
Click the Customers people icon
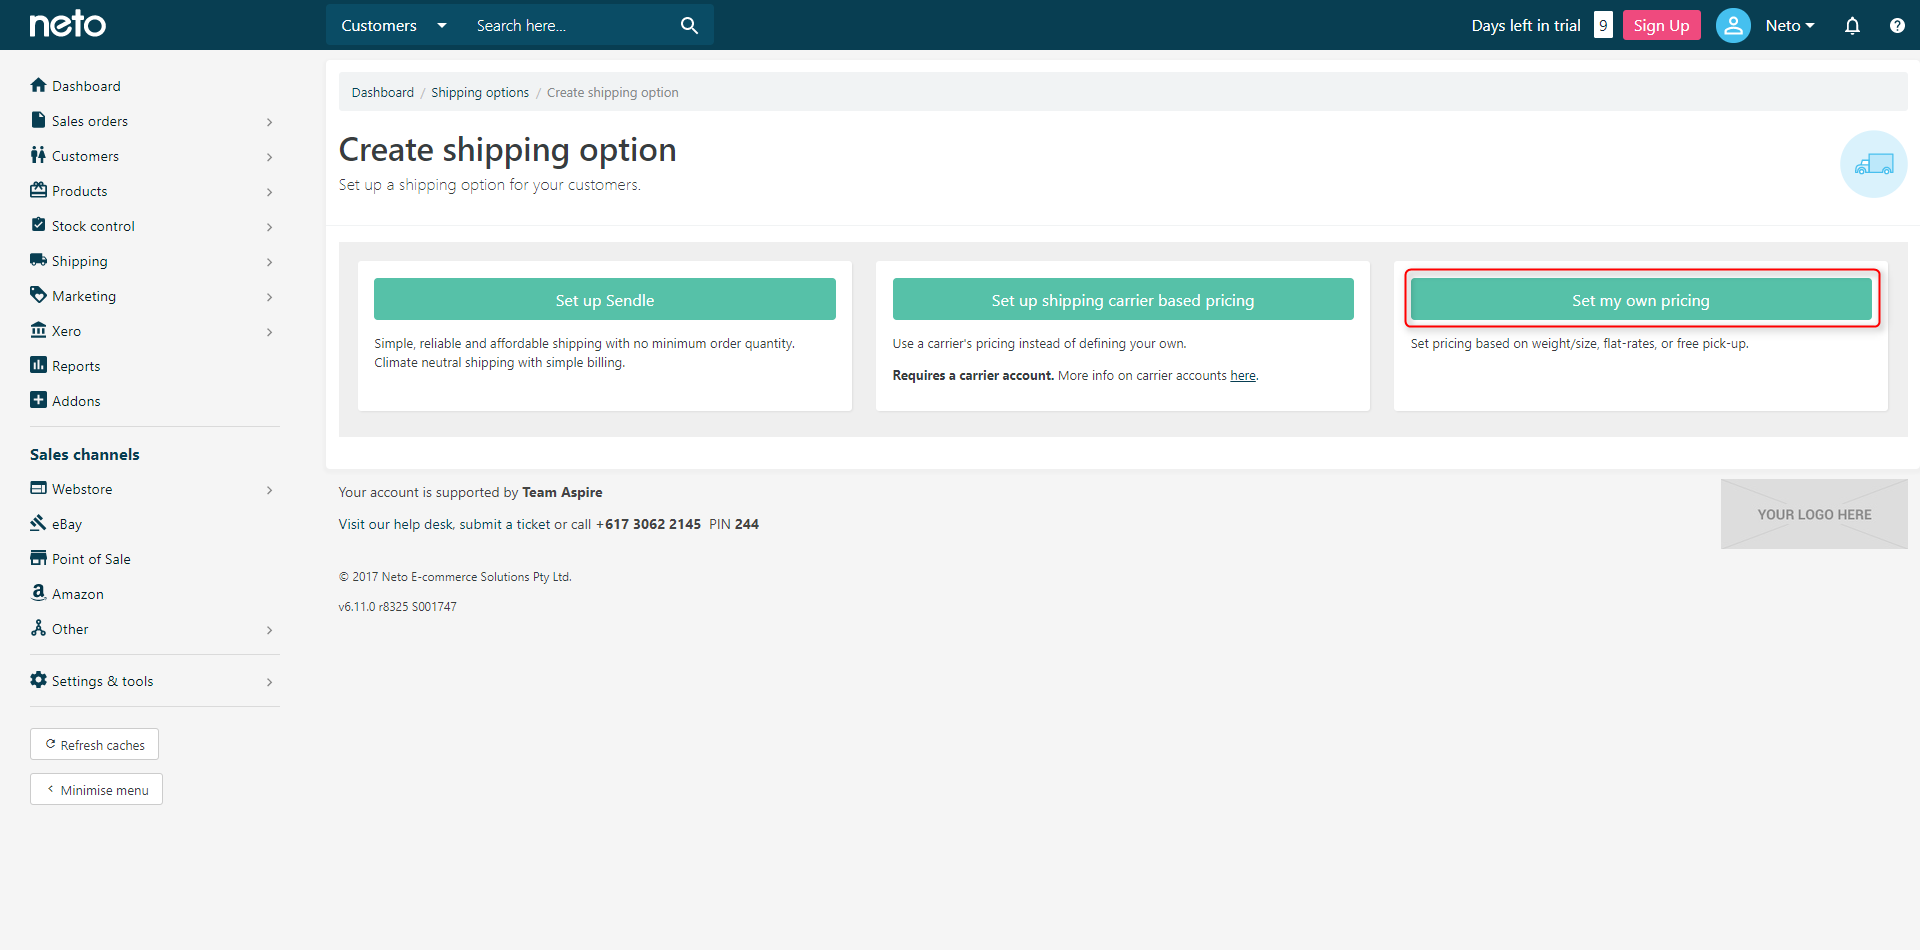point(38,155)
